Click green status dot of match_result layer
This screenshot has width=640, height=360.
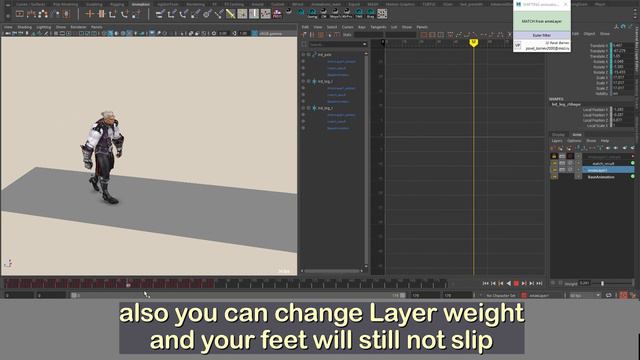click(x=633, y=163)
